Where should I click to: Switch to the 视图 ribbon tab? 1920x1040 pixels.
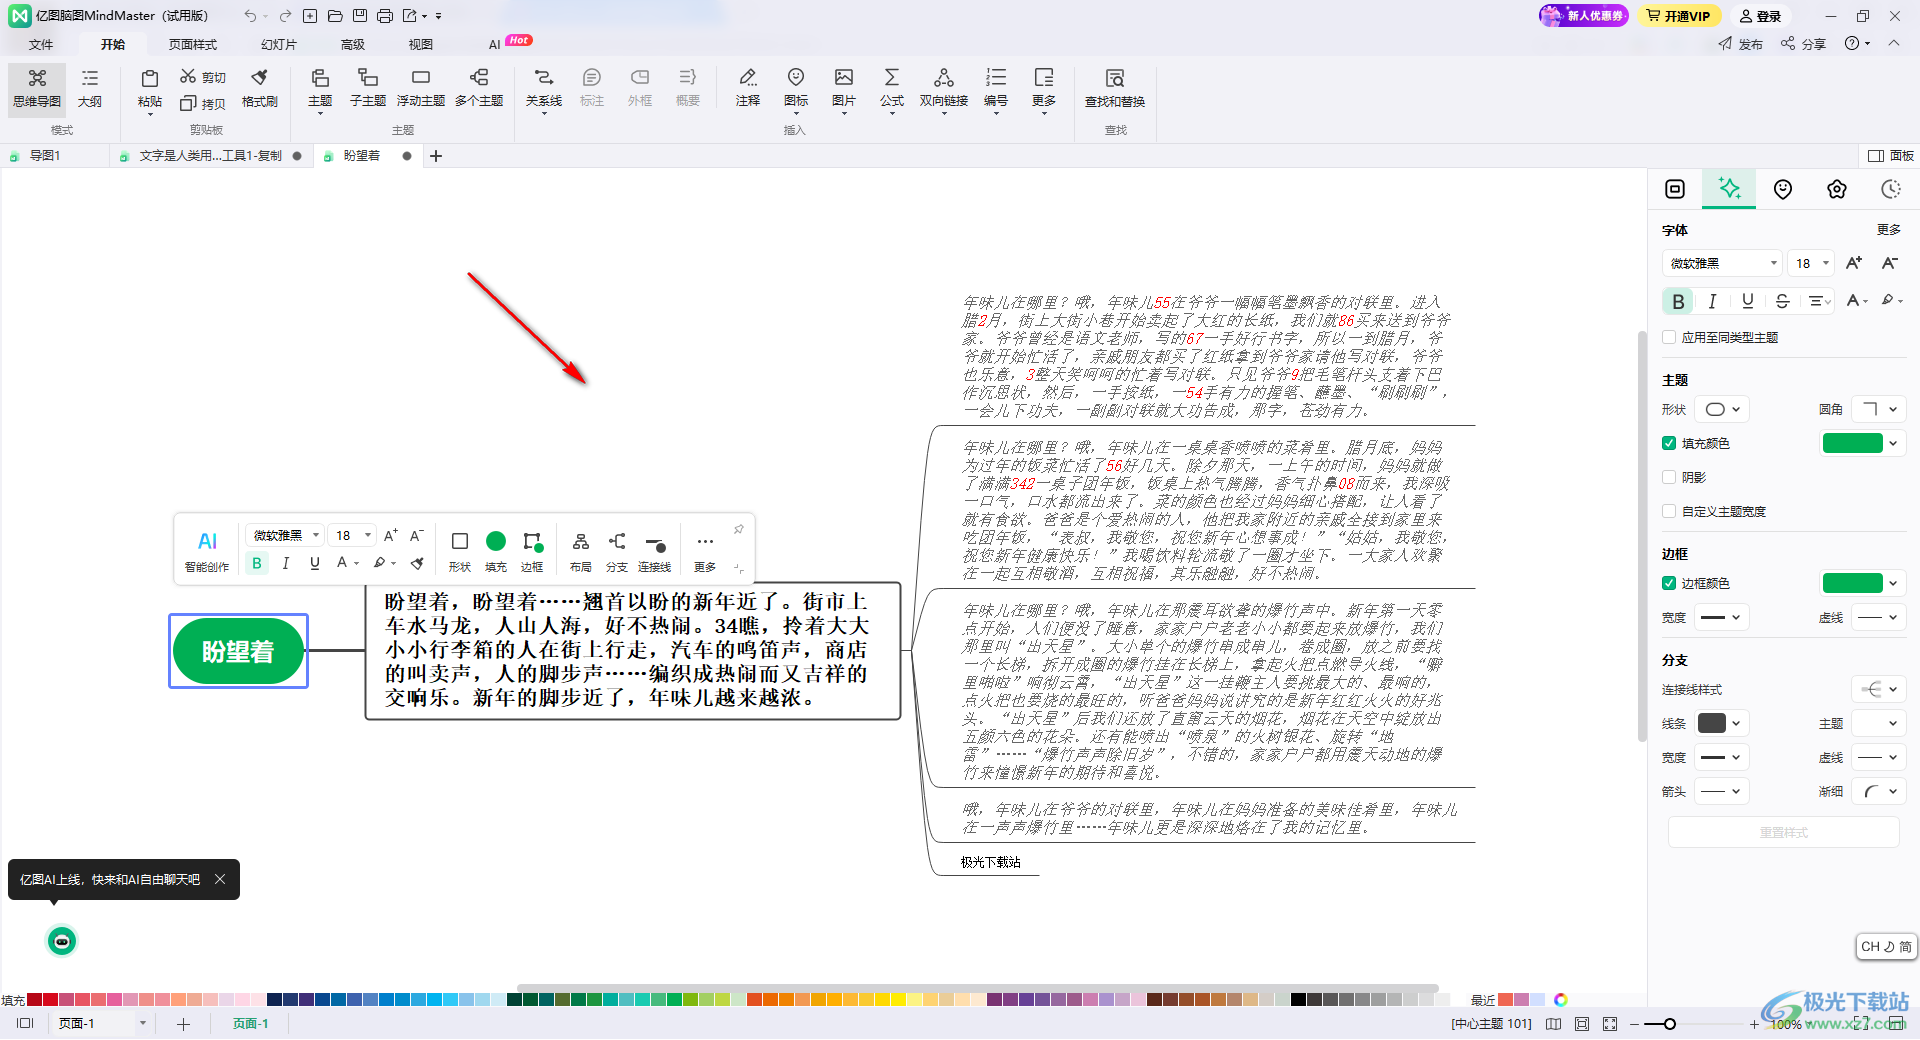point(421,44)
